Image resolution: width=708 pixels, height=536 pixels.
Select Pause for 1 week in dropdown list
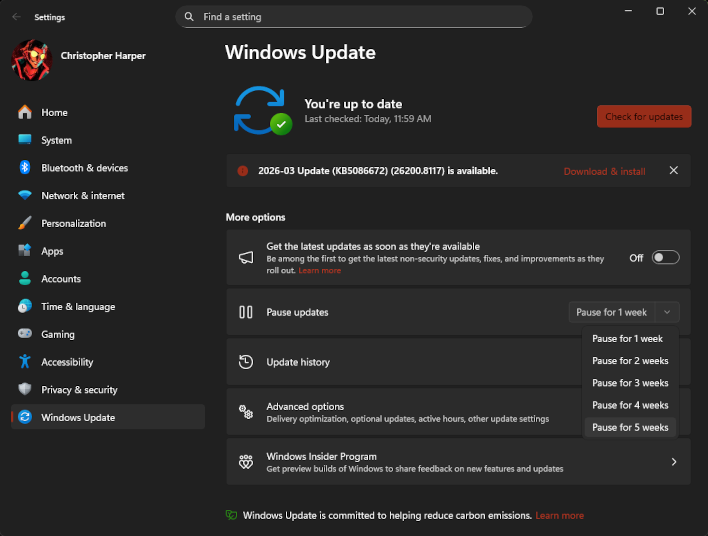630,339
